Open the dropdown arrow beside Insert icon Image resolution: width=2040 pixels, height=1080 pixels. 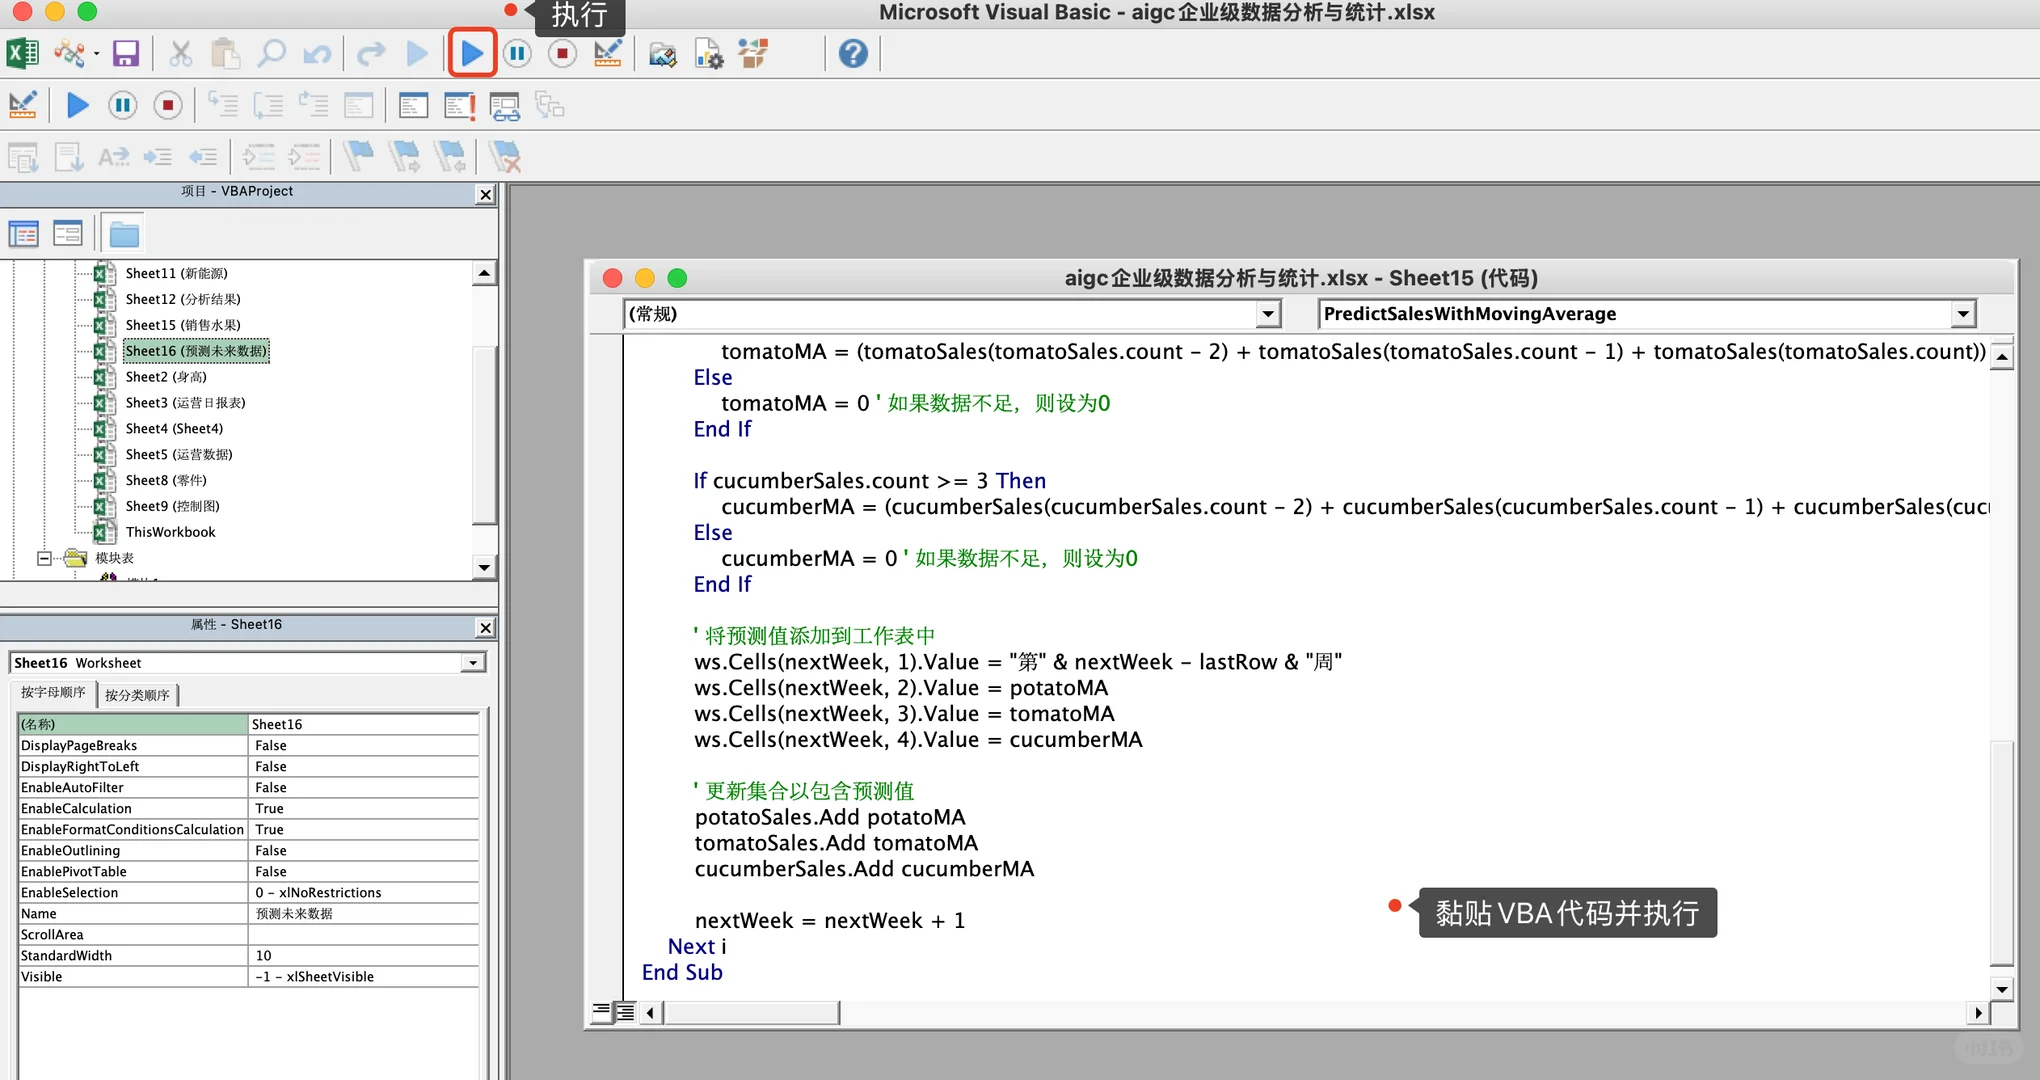point(97,54)
